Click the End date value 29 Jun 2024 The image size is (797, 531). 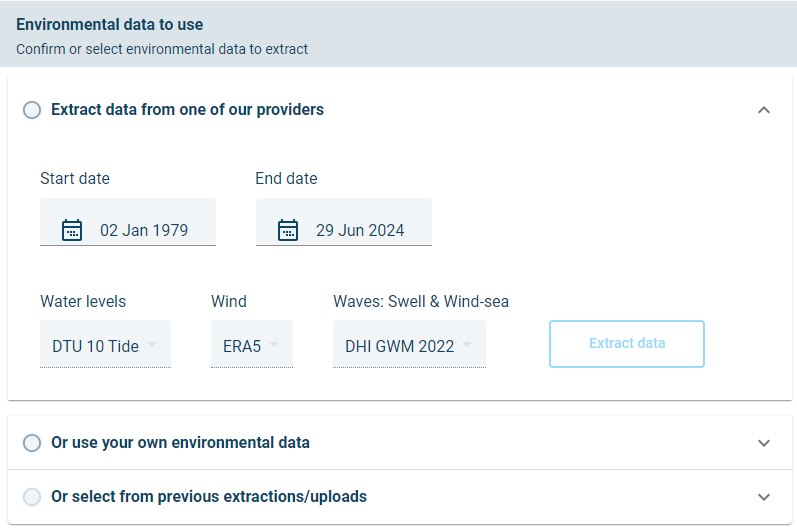360,230
